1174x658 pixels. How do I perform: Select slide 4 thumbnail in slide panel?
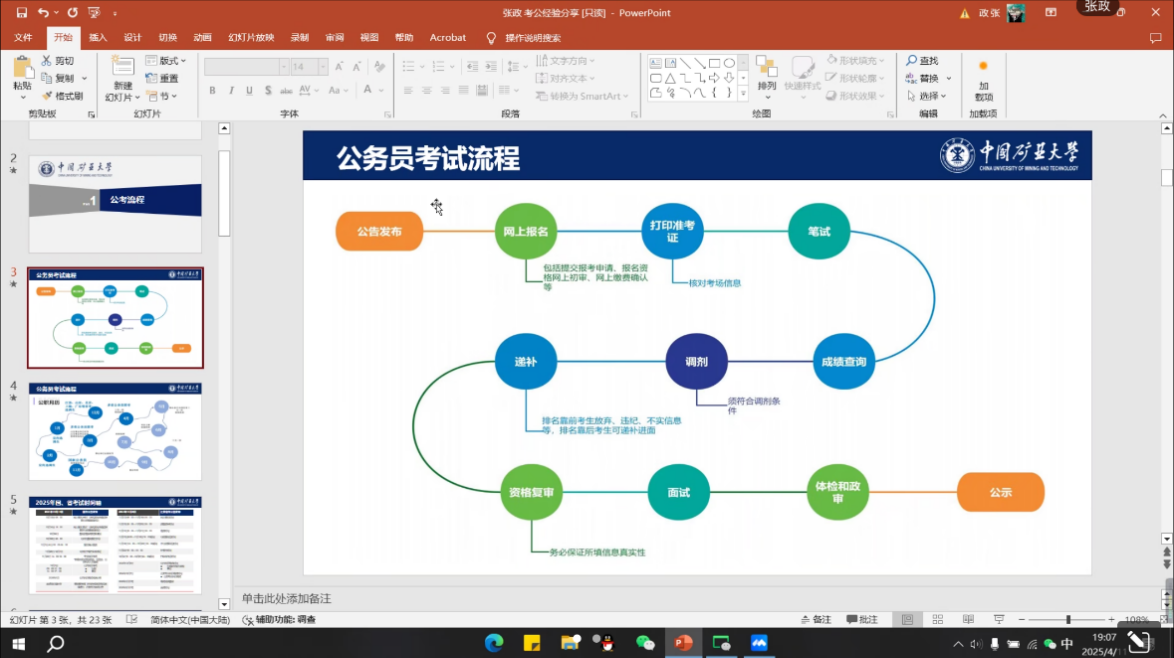click(115, 432)
